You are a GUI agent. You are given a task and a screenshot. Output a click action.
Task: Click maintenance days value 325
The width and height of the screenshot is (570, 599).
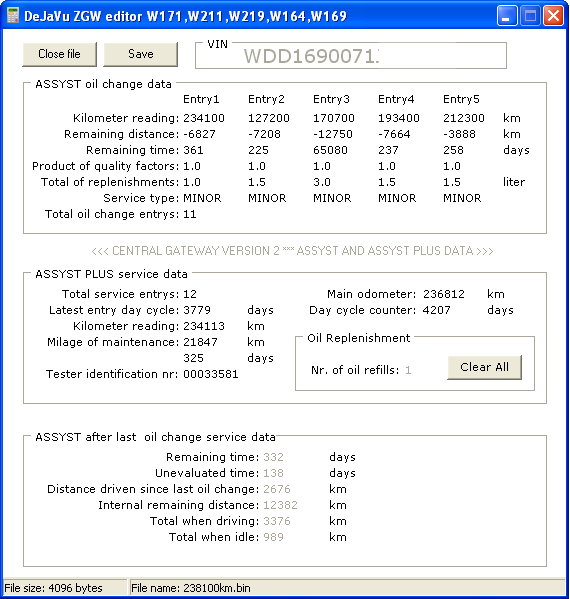pyautogui.click(x=193, y=358)
